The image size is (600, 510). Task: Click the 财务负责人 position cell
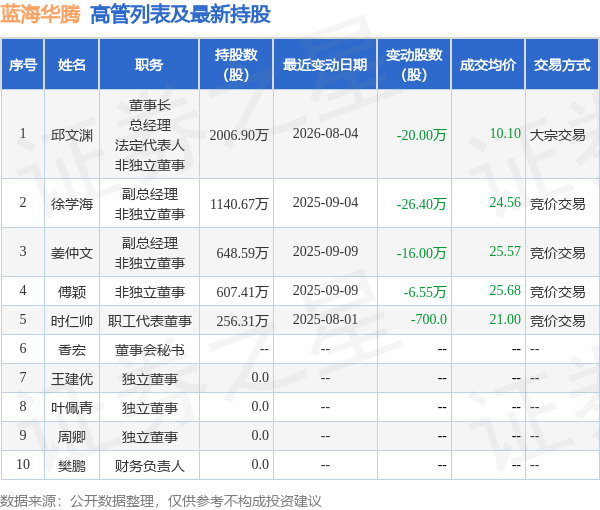[x=150, y=466]
